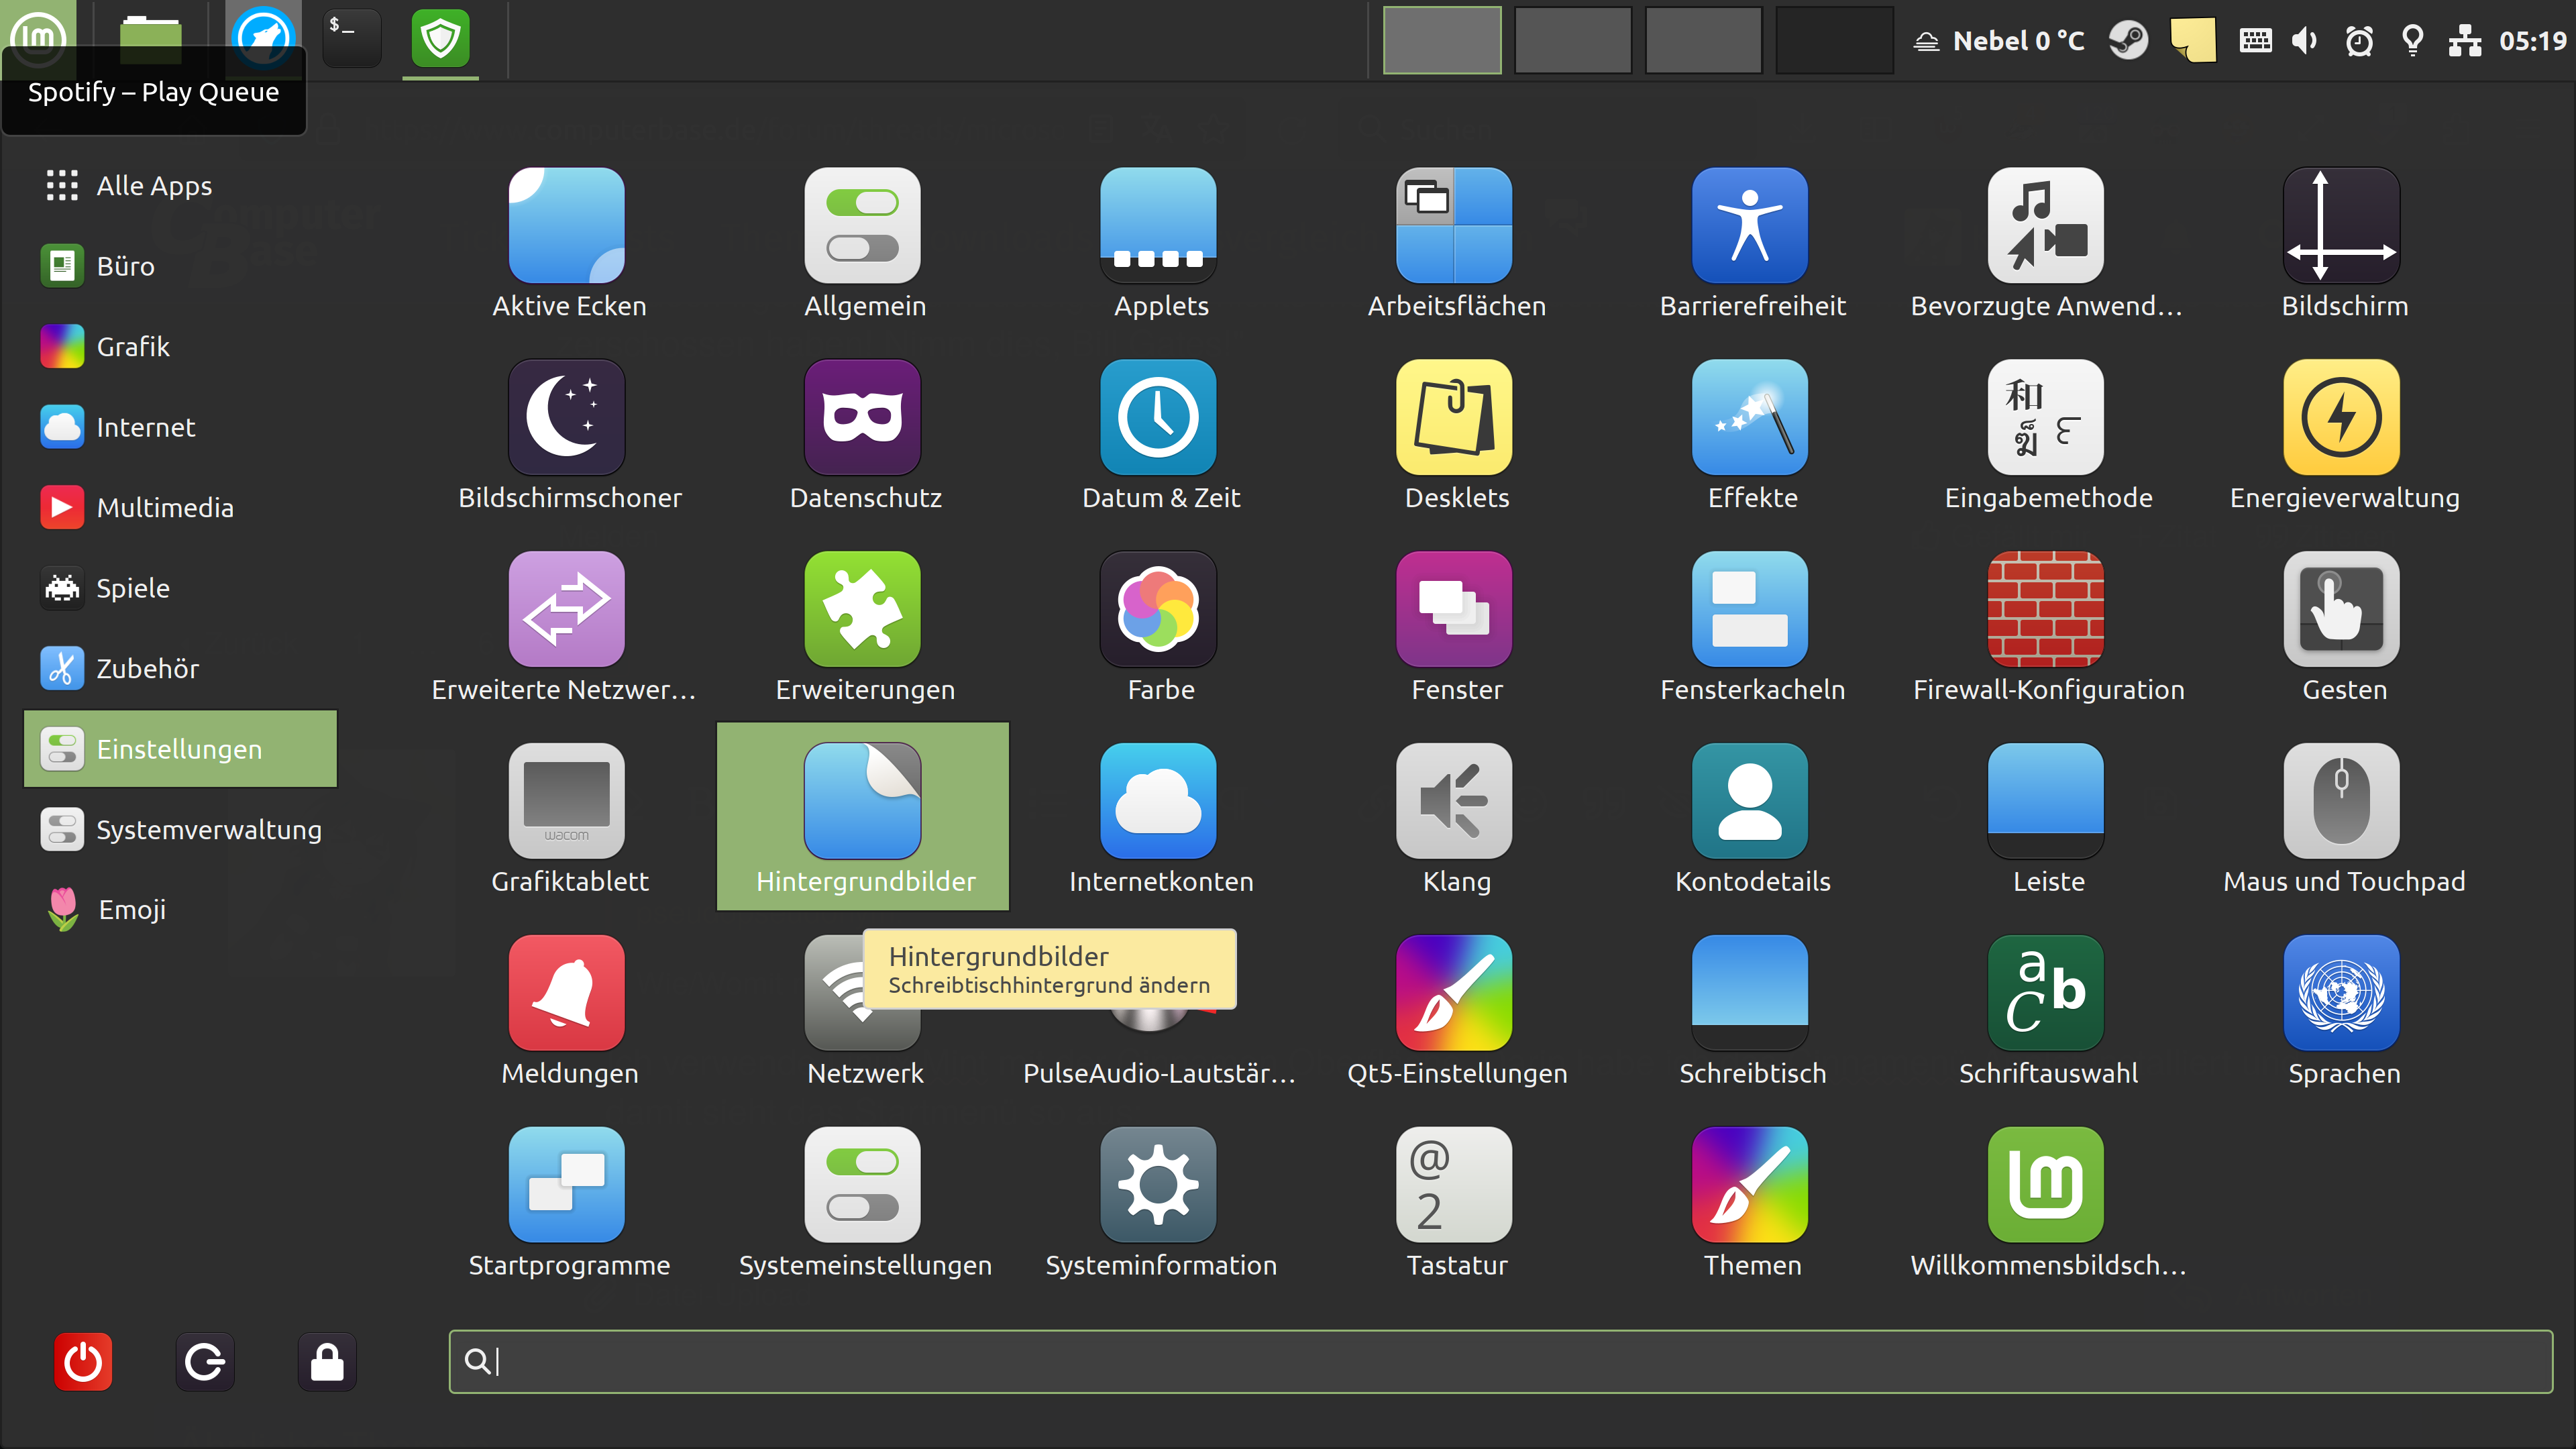Open the Bildschirmschoner moon icon

tap(566, 417)
